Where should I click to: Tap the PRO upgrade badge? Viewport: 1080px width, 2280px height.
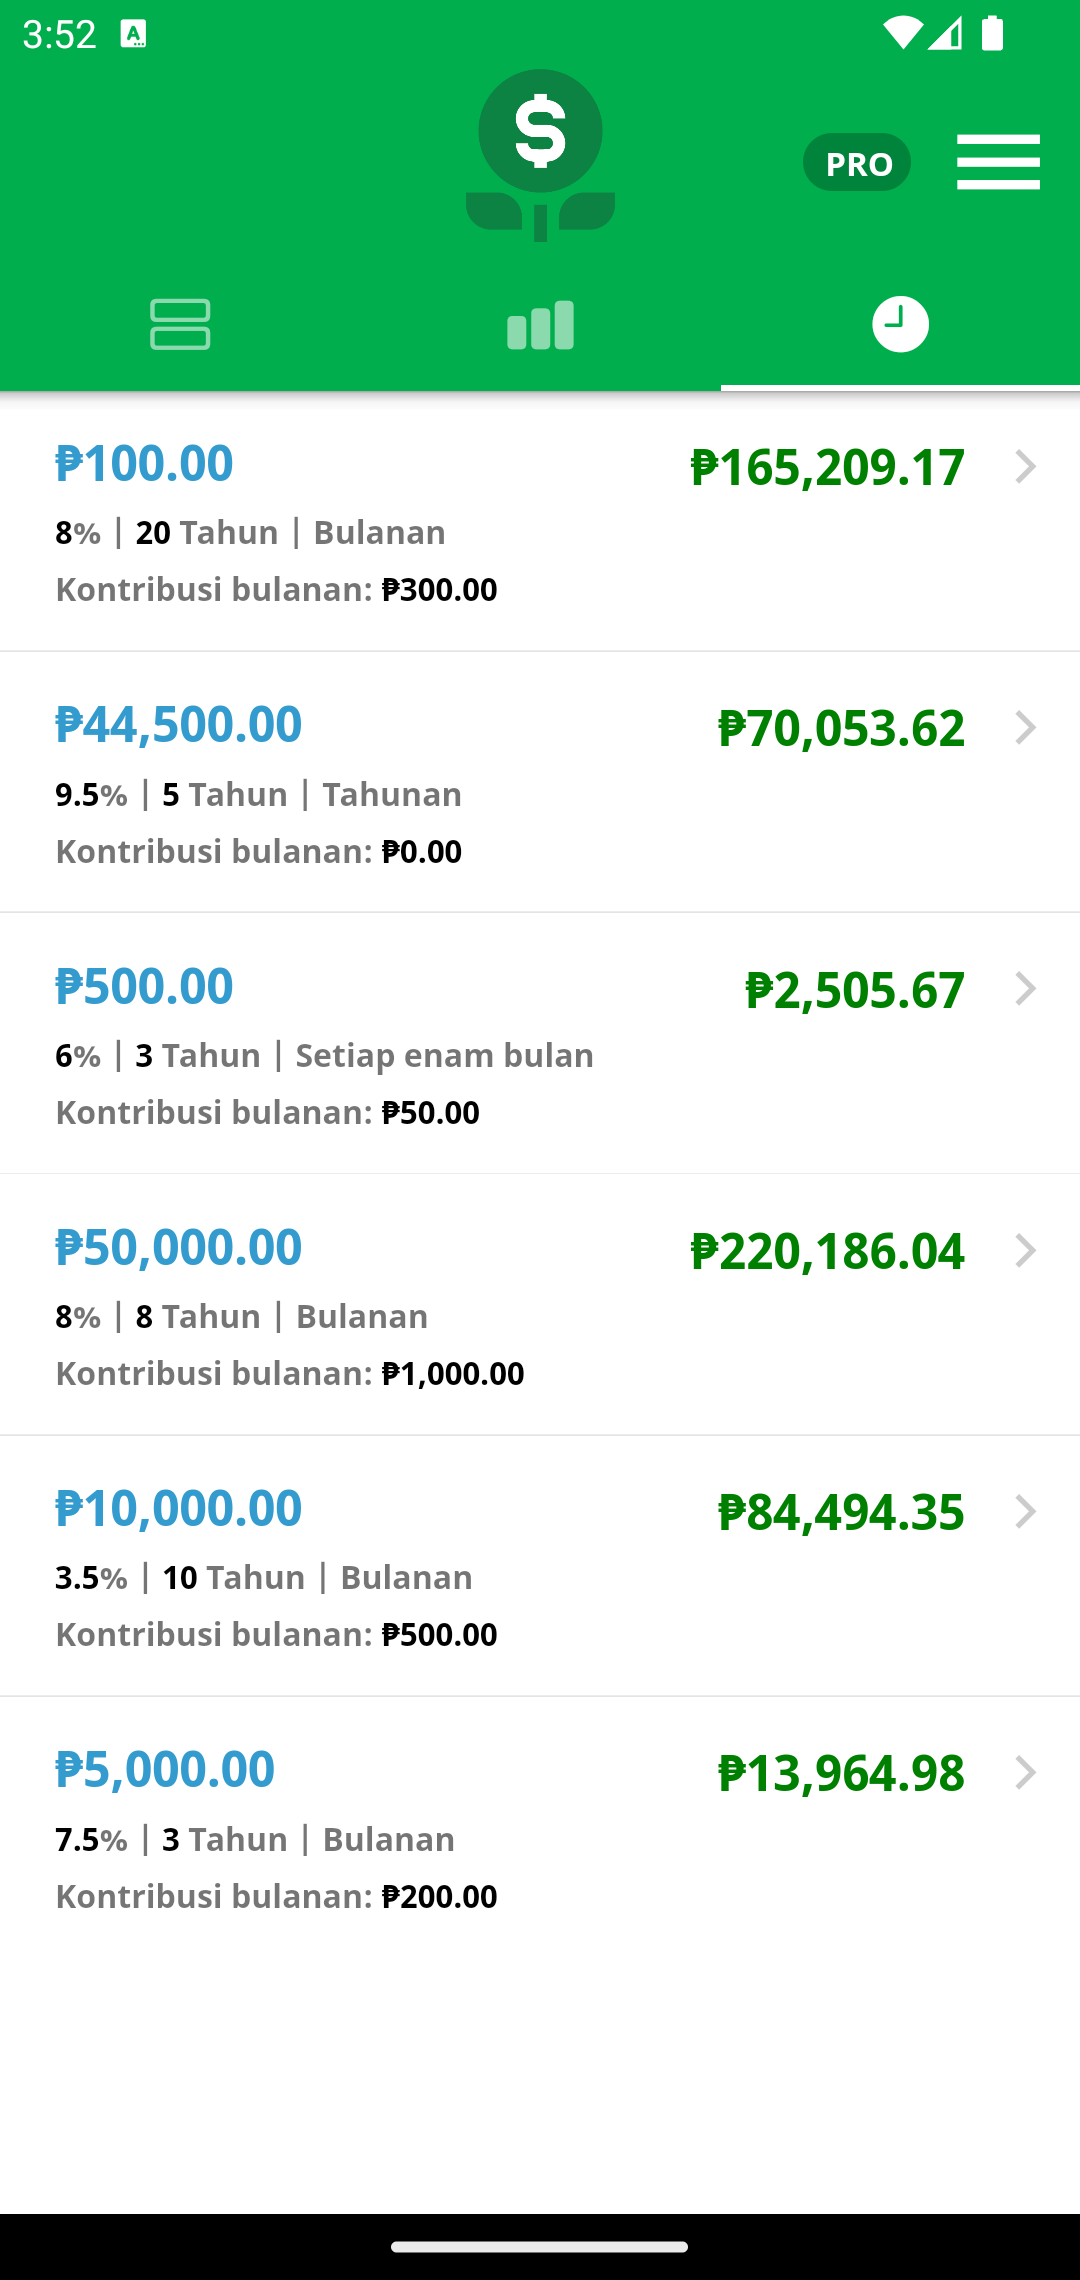click(857, 162)
